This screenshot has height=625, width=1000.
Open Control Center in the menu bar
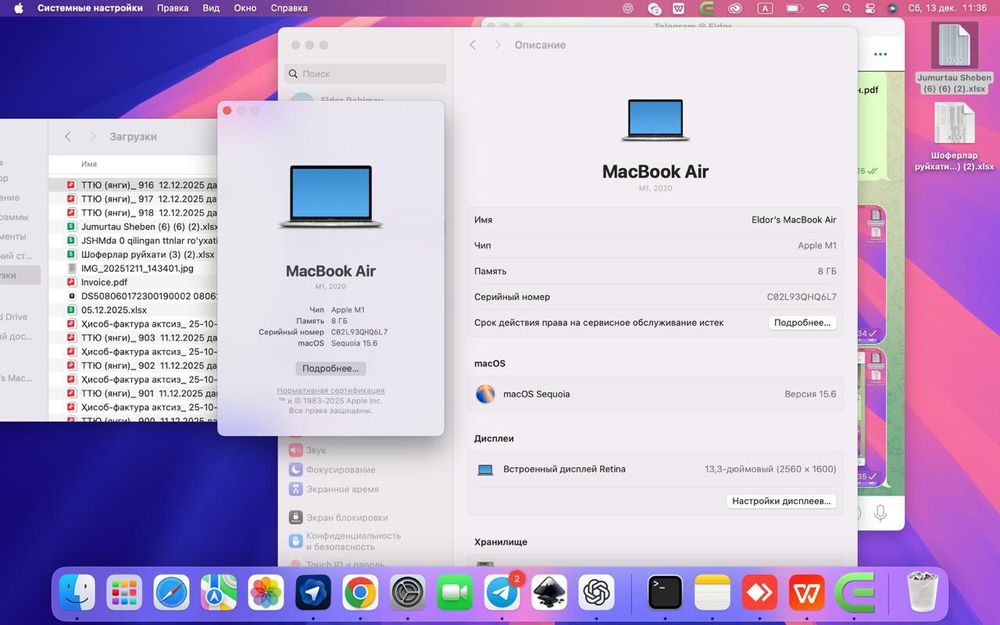pos(869,8)
